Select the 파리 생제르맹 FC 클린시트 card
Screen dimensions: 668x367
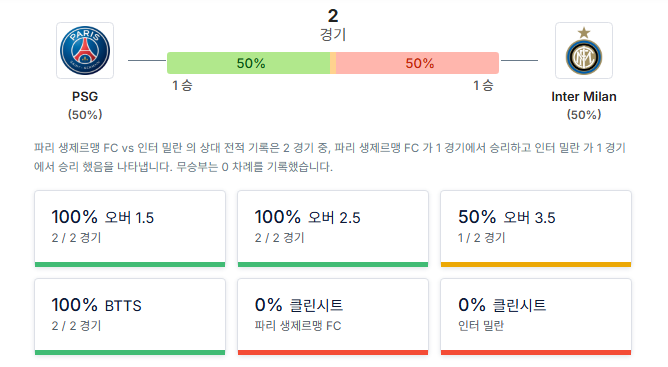coord(333,317)
